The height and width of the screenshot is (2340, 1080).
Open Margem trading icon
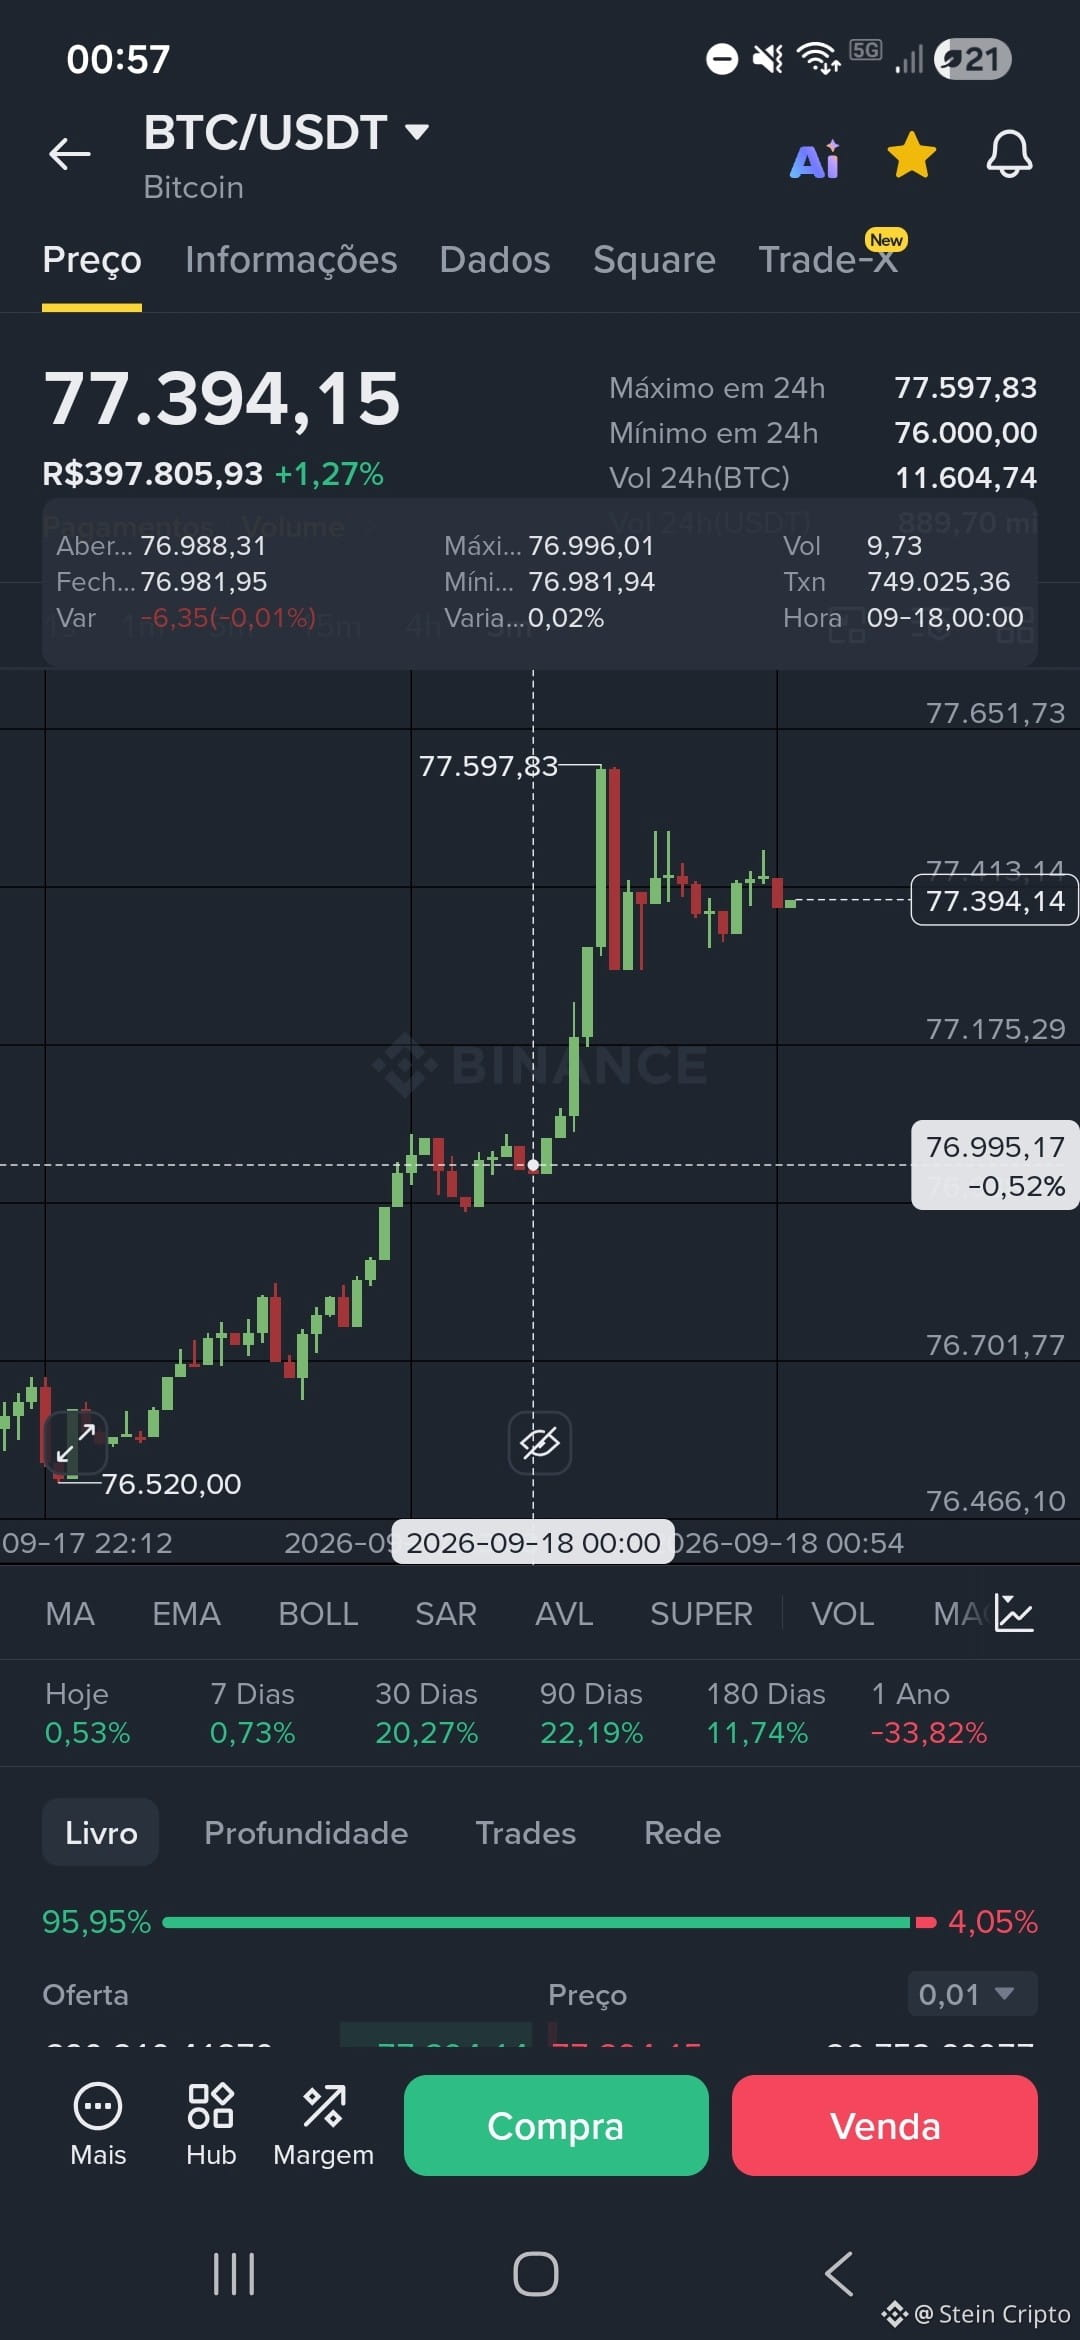point(323,2125)
